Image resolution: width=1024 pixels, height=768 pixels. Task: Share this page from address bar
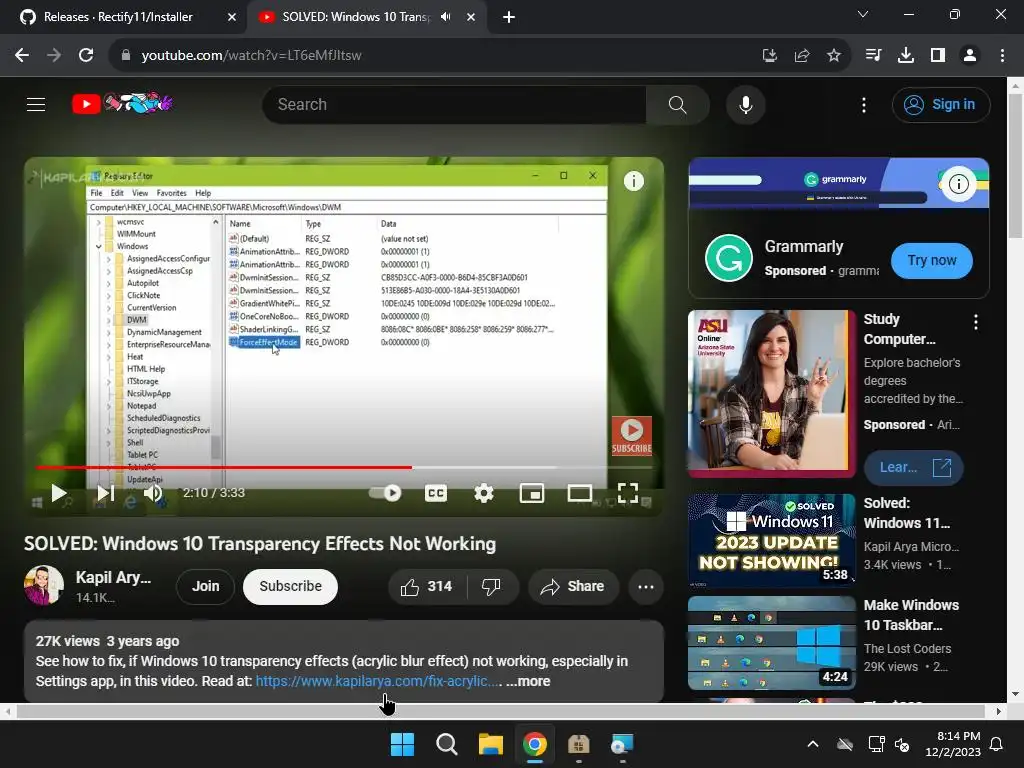tap(801, 56)
